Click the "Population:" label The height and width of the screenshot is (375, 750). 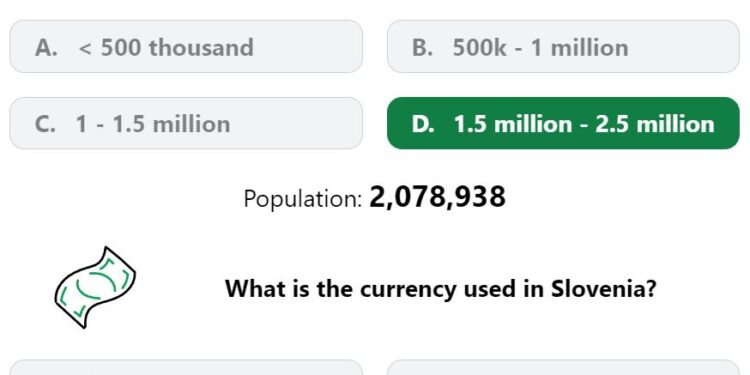[x=303, y=198]
